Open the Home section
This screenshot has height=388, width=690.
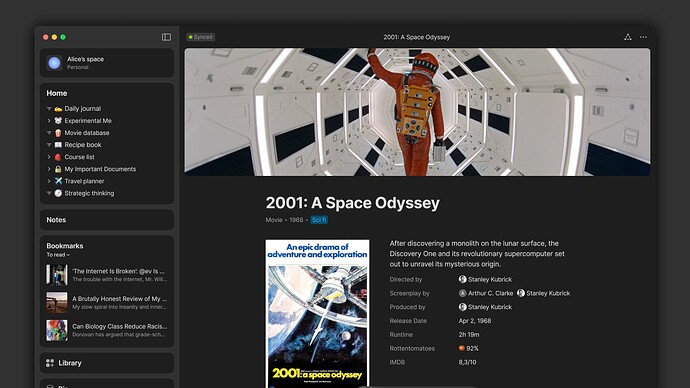pyautogui.click(x=57, y=93)
